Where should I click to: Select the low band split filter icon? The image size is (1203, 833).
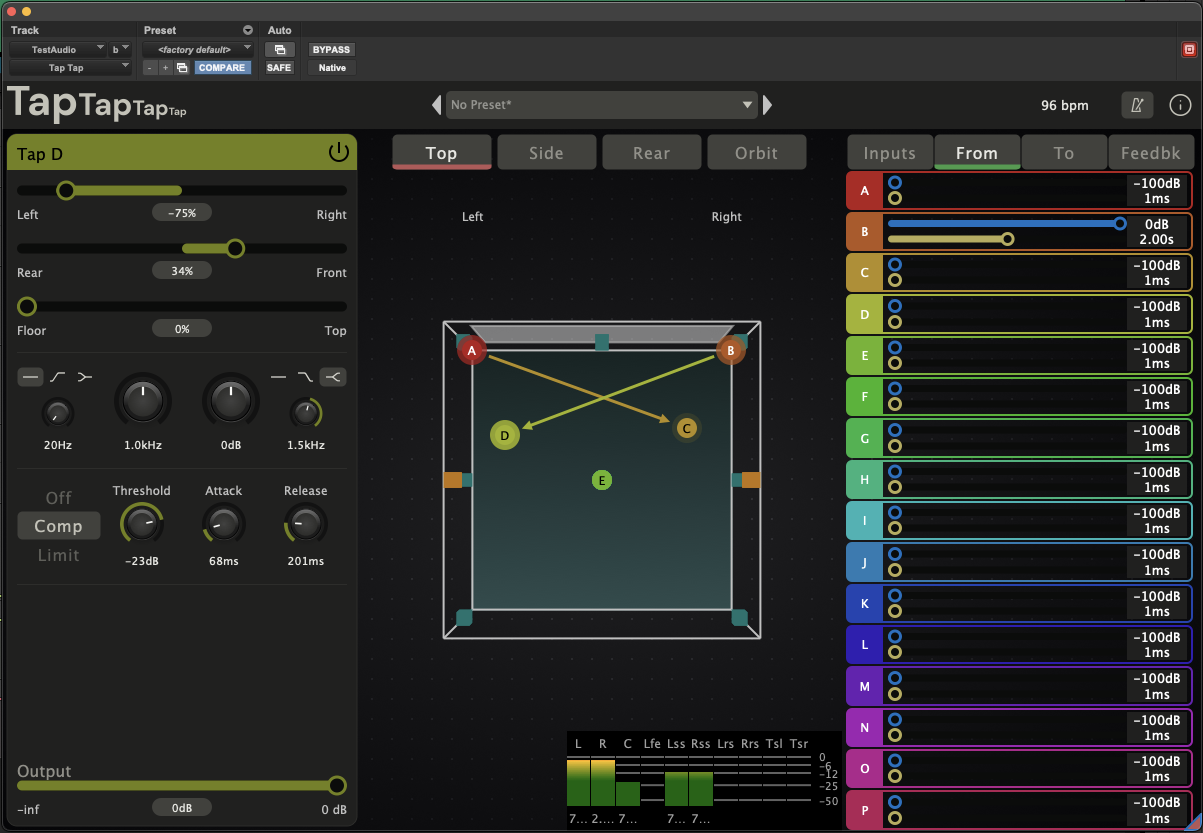click(x=84, y=376)
